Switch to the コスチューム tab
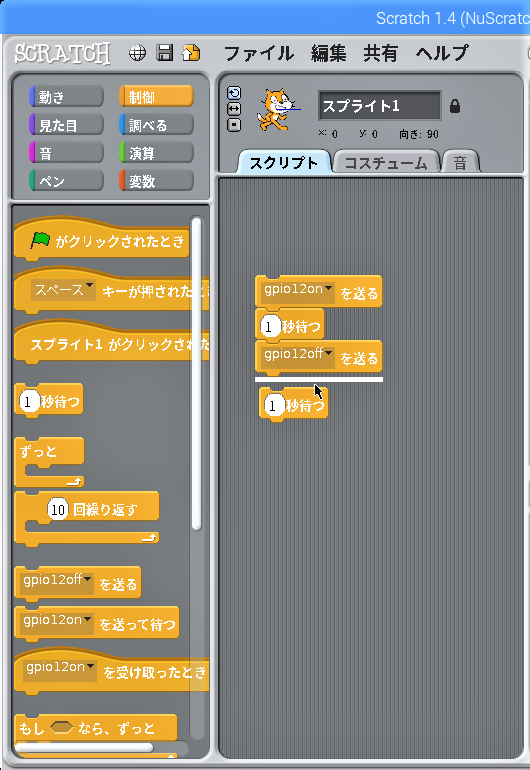Image resolution: width=530 pixels, height=770 pixels. point(386,163)
